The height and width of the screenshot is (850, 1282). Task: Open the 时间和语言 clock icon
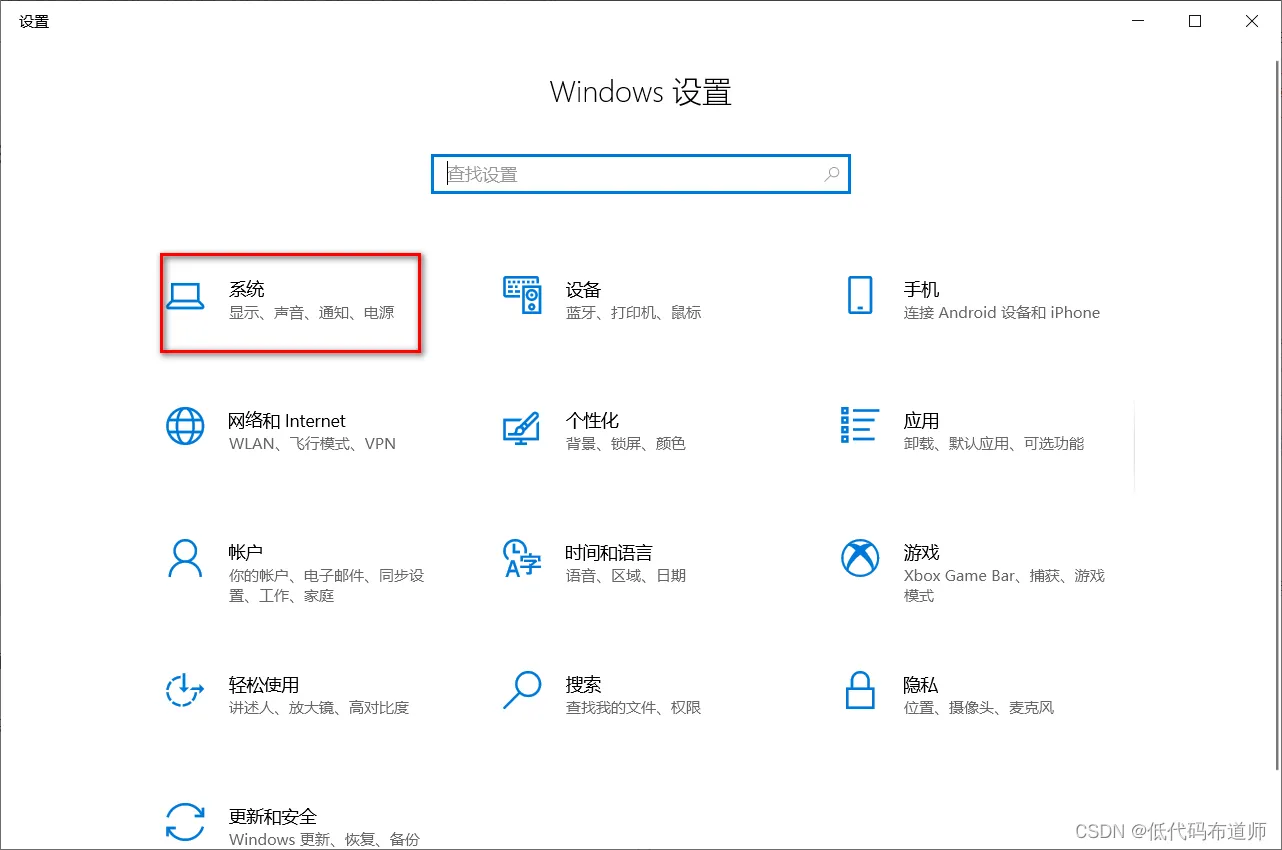[x=522, y=559]
